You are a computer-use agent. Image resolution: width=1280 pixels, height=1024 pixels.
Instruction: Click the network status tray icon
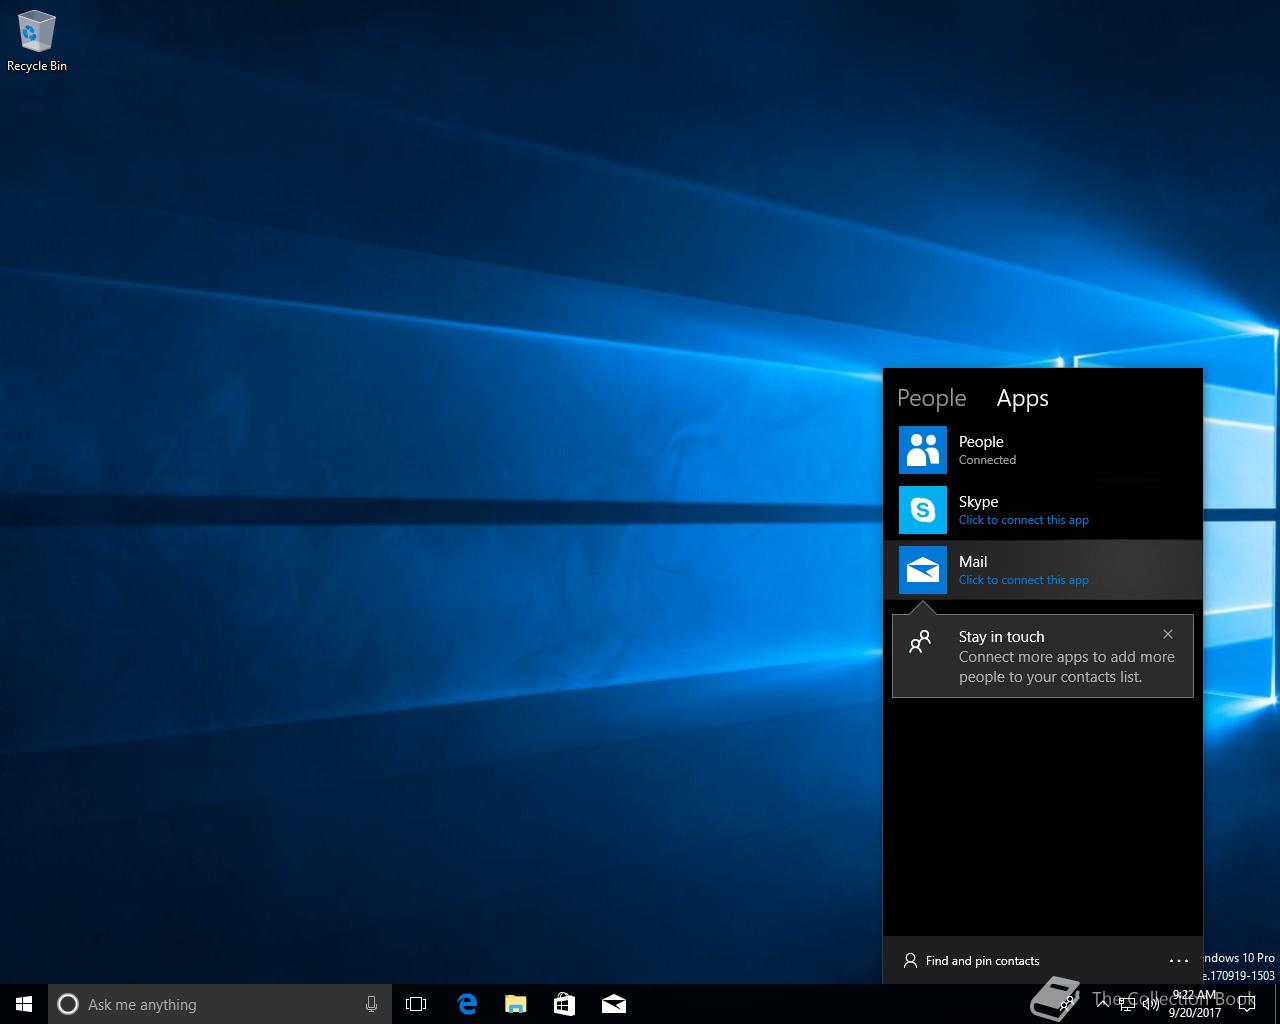pyautogui.click(x=1126, y=1004)
